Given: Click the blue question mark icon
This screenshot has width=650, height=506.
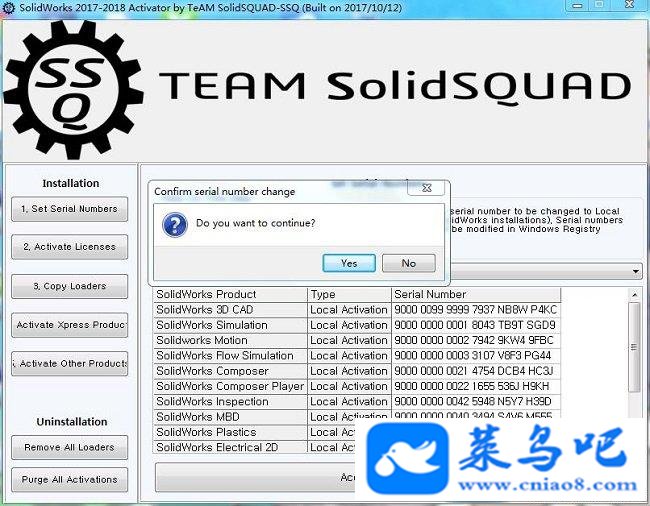Looking at the screenshot, I should (175, 224).
